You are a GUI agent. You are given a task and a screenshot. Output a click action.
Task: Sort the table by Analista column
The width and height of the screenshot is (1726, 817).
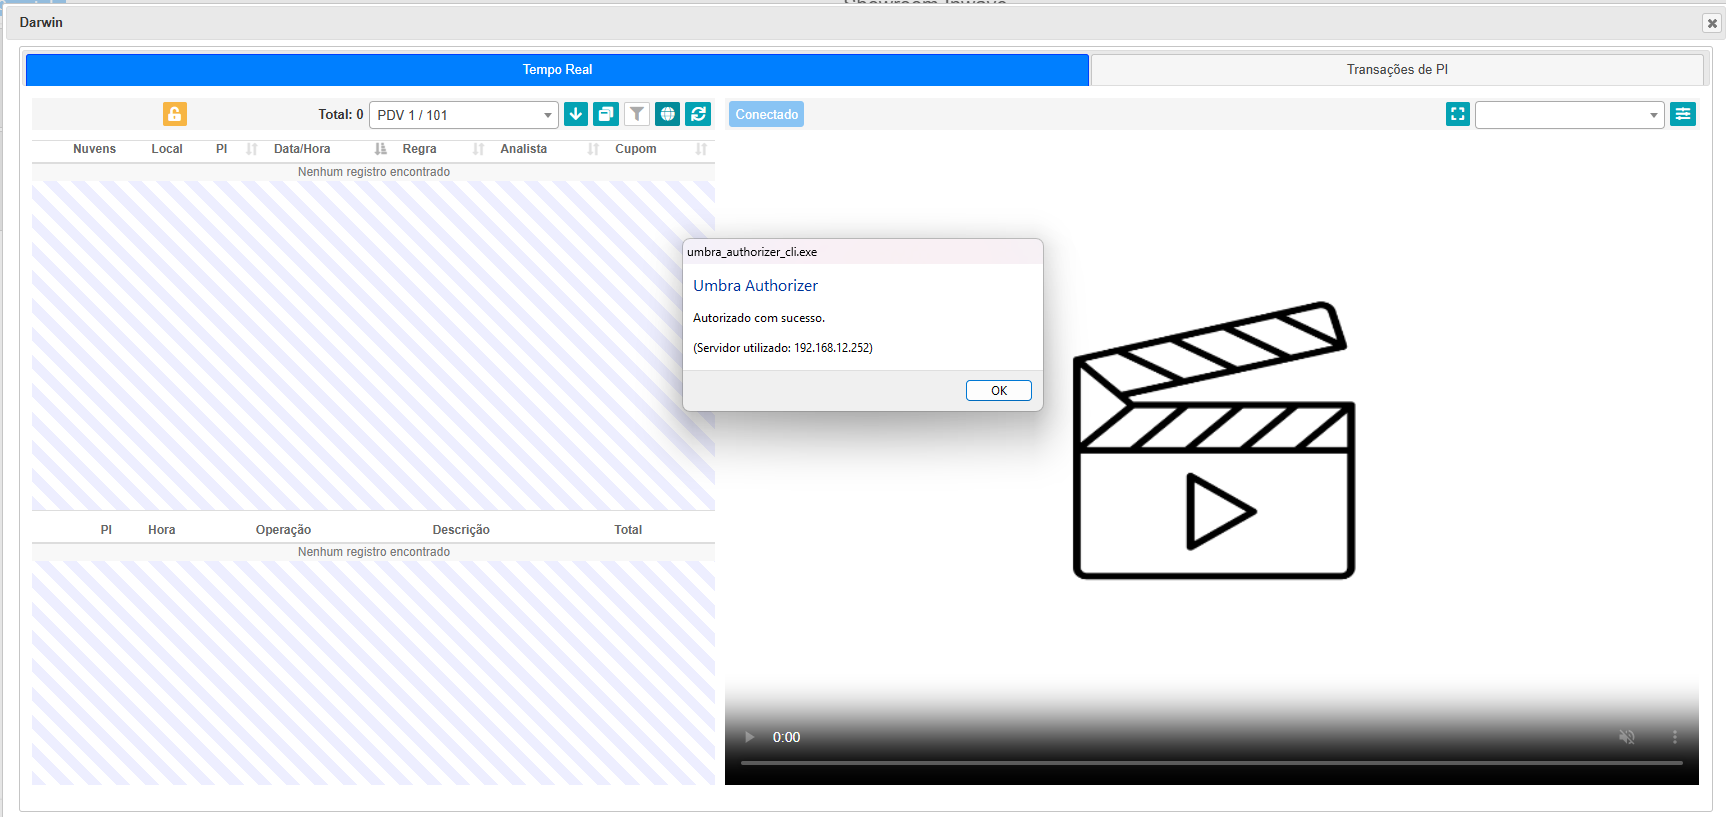pos(523,149)
